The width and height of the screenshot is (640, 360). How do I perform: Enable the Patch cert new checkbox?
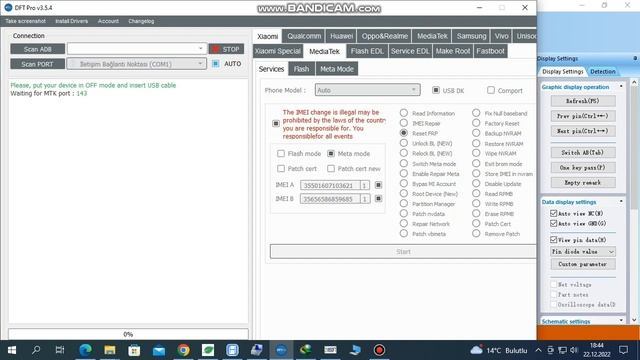[x=331, y=168]
